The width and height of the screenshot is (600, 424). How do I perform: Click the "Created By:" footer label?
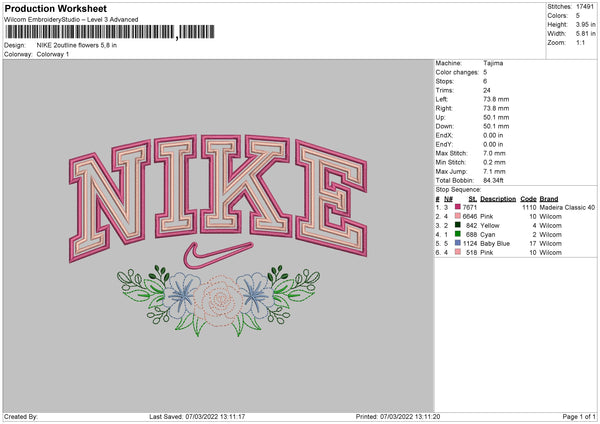21,416
